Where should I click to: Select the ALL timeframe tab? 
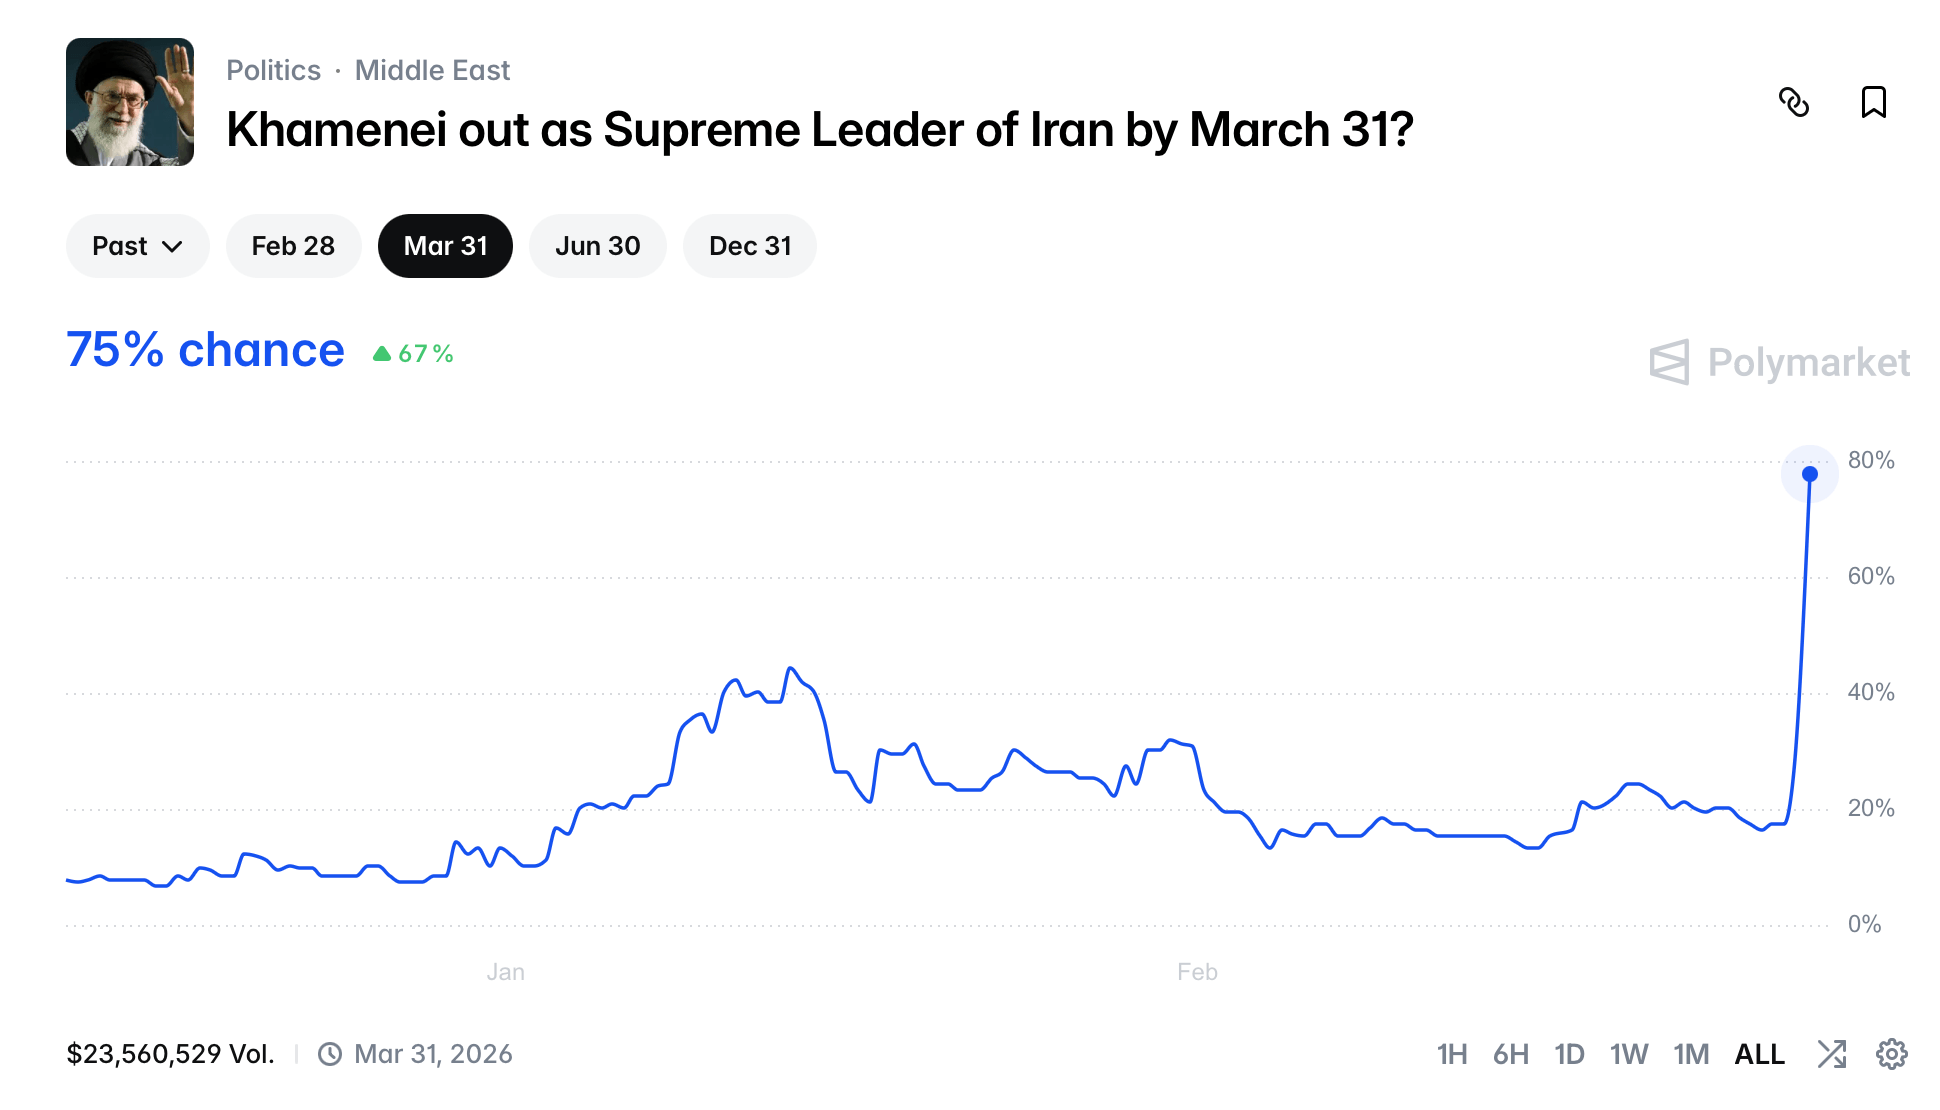click(x=1759, y=1053)
